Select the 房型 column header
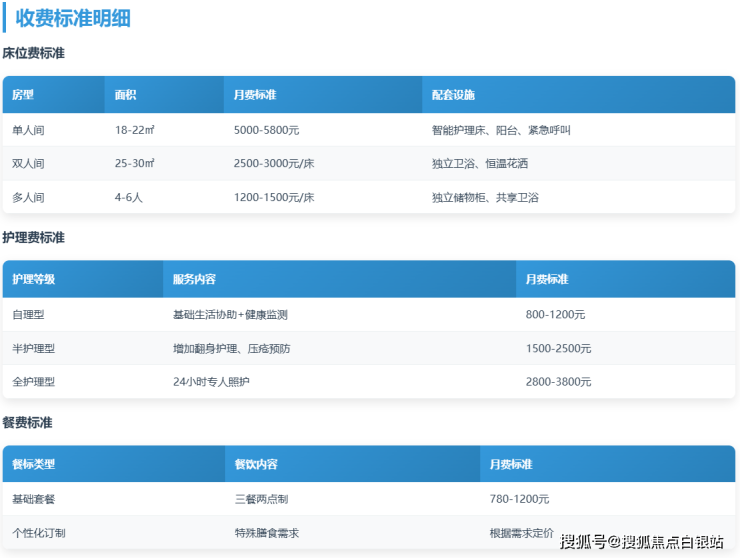Image resolution: width=740 pixels, height=558 pixels. click(23, 95)
